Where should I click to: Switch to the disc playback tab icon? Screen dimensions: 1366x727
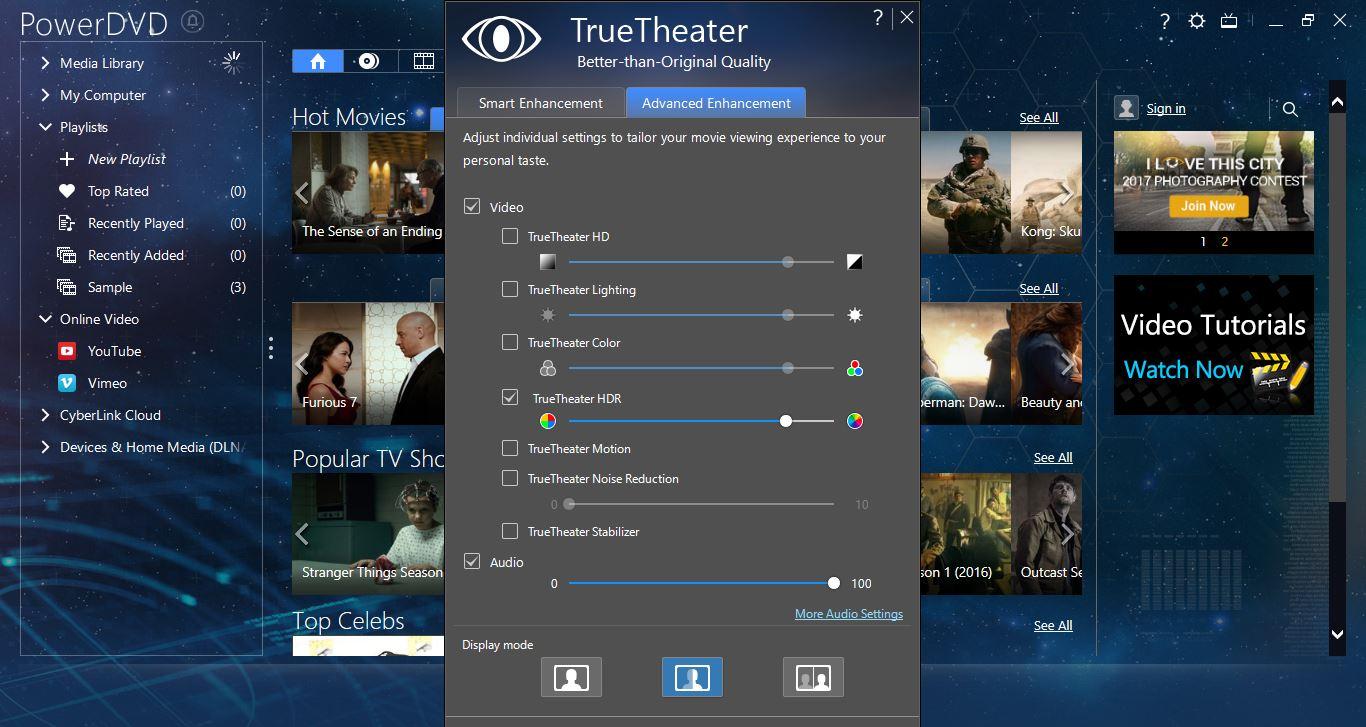pos(369,61)
